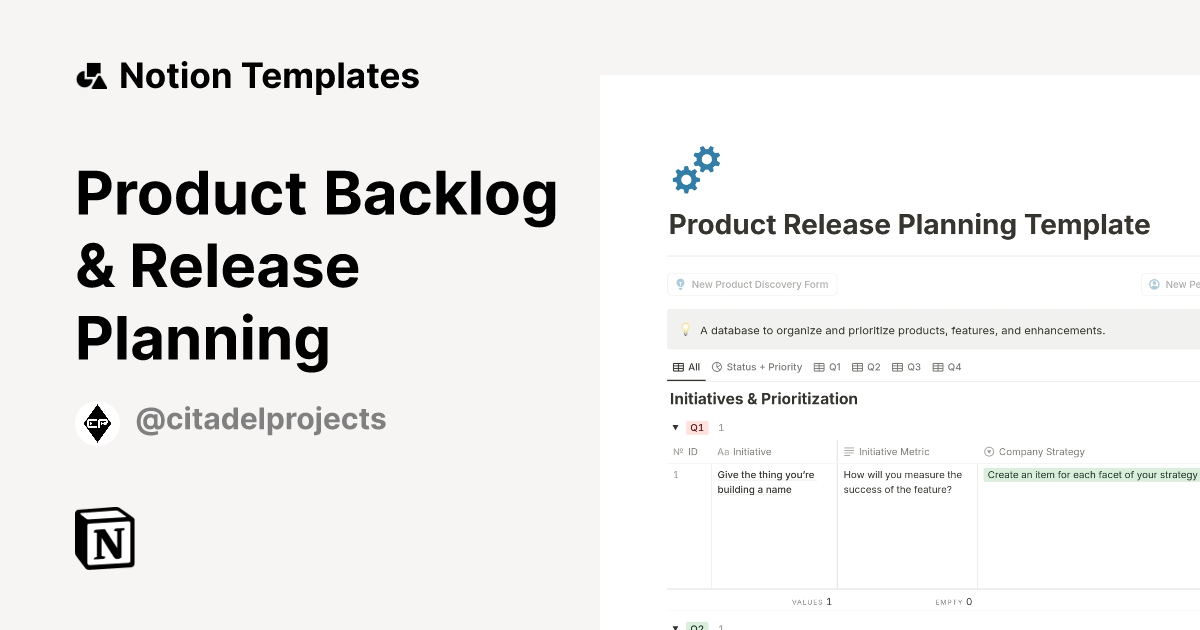Click the clock icon on Status + Priority view
This screenshot has height=630, width=1200.
pos(716,366)
